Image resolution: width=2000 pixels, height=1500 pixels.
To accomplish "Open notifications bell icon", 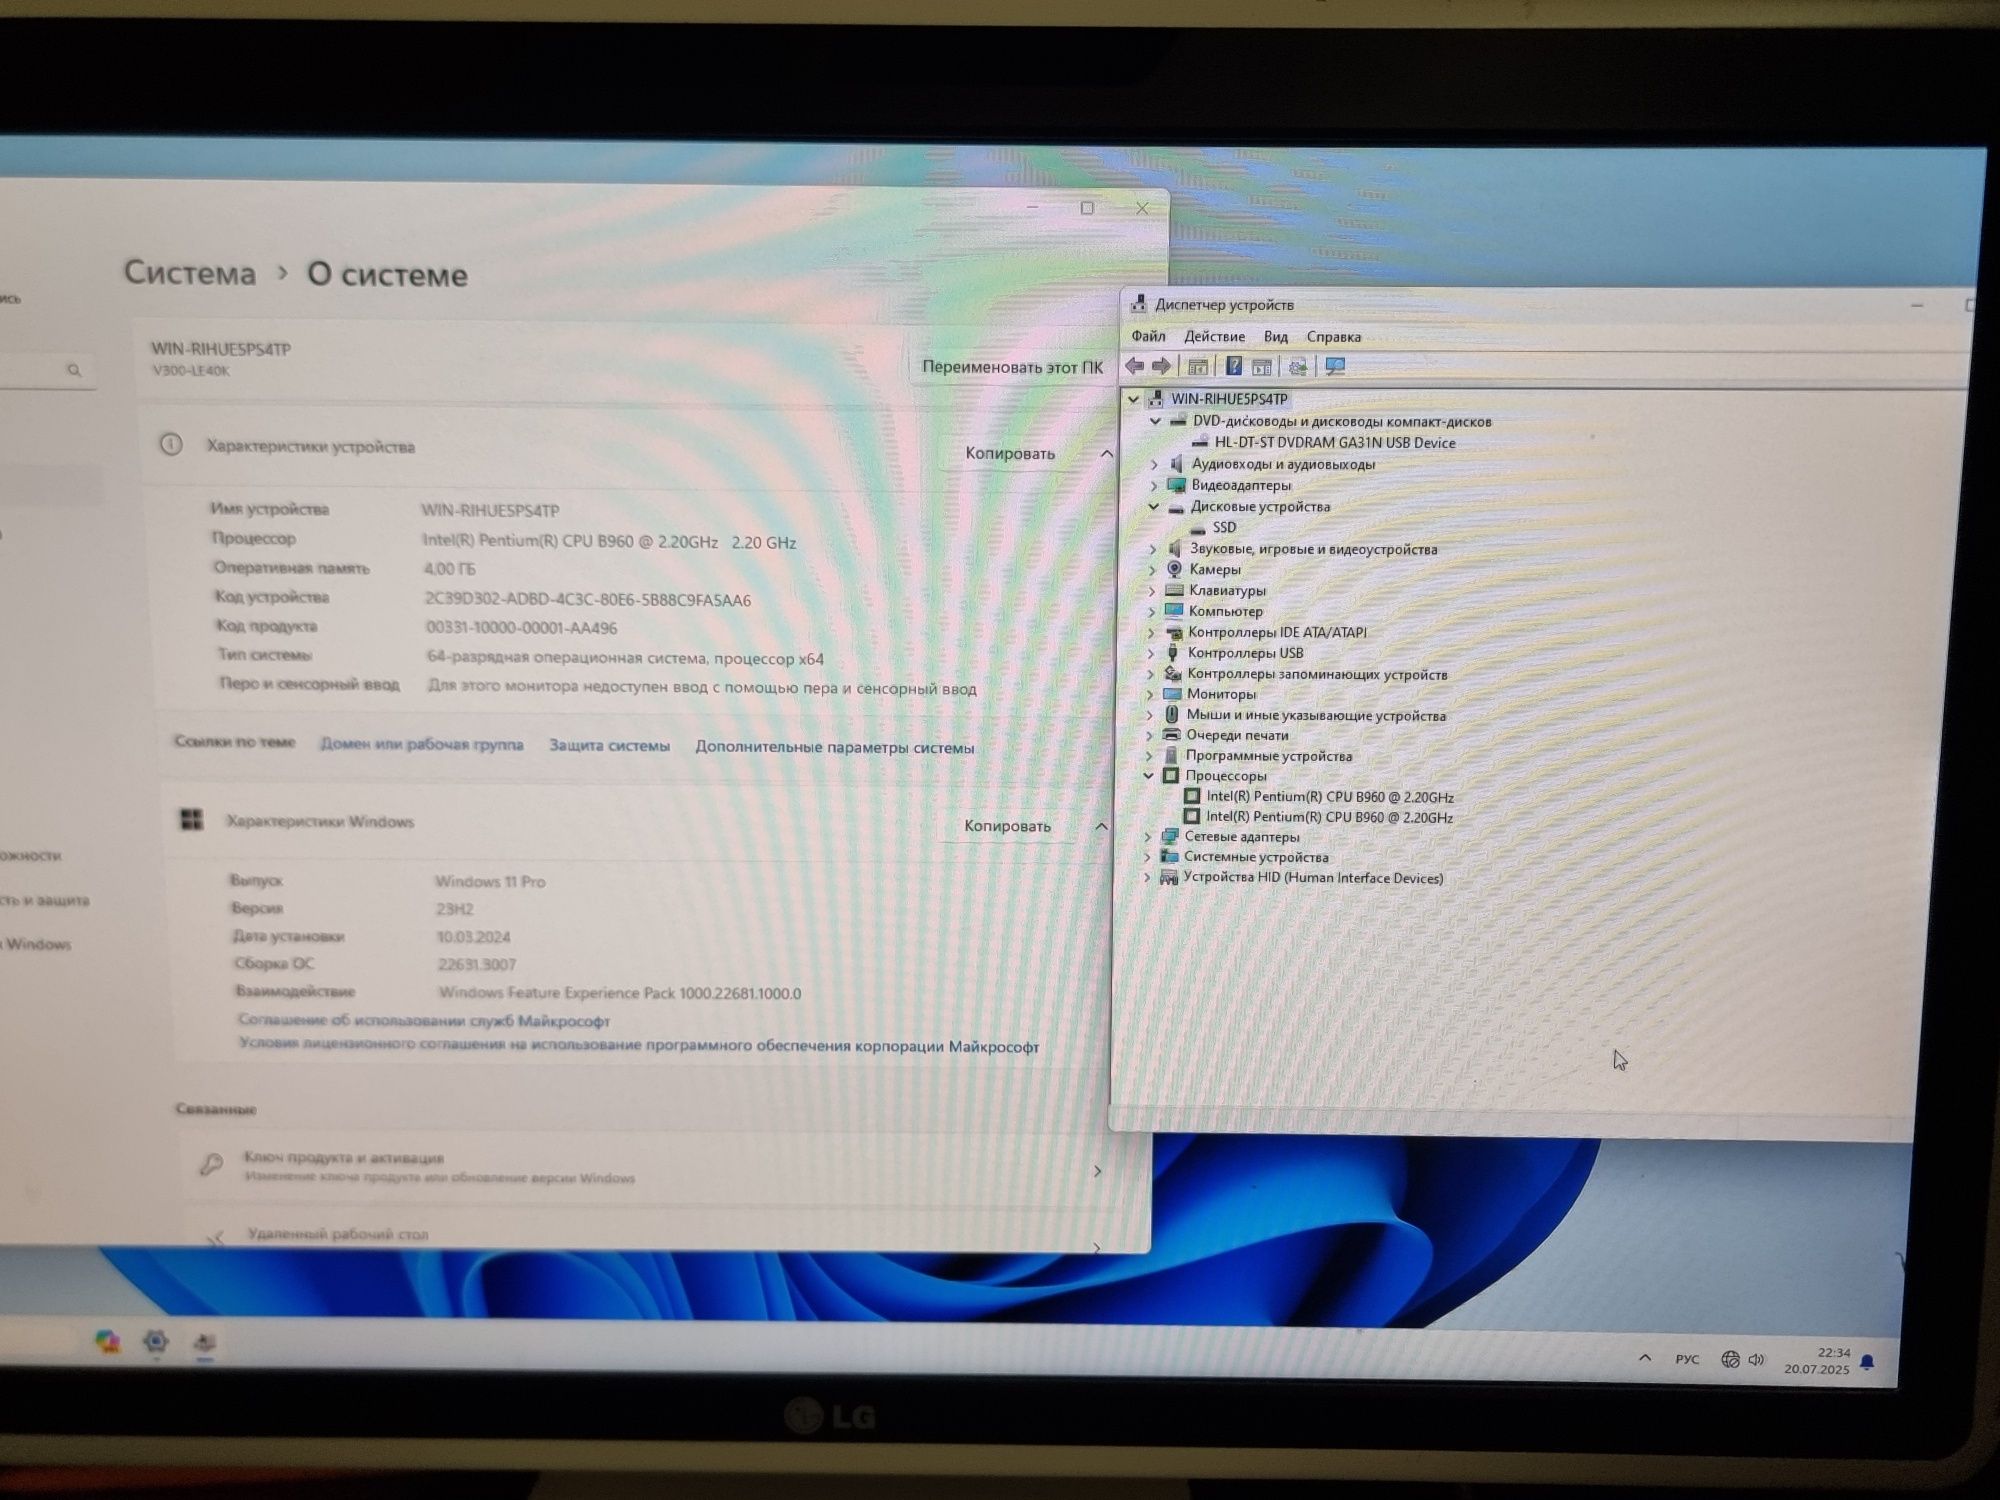I will [x=1867, y=1362].
